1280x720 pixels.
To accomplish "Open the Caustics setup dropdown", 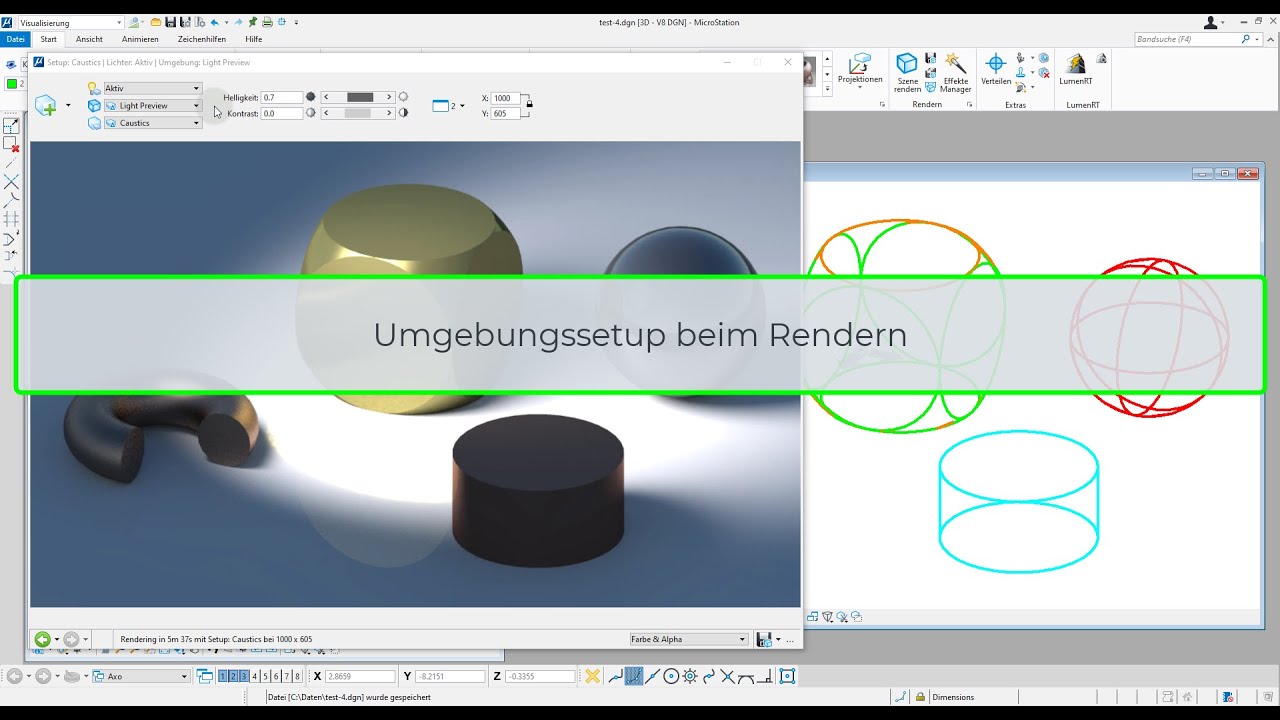I will 153,123.
